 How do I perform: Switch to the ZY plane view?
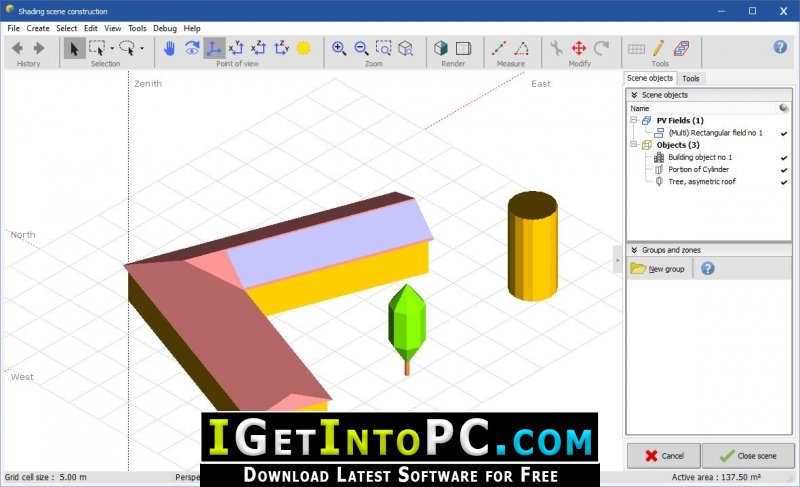(282, 48)
